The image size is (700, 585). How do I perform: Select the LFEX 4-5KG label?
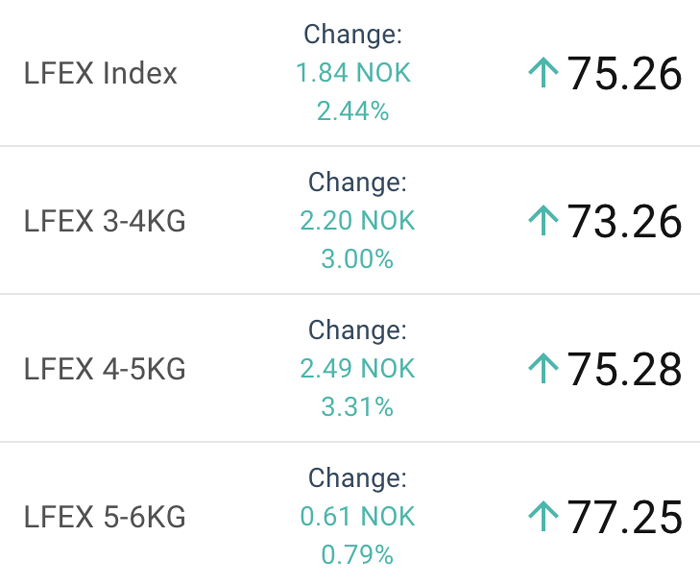[104, 369]
